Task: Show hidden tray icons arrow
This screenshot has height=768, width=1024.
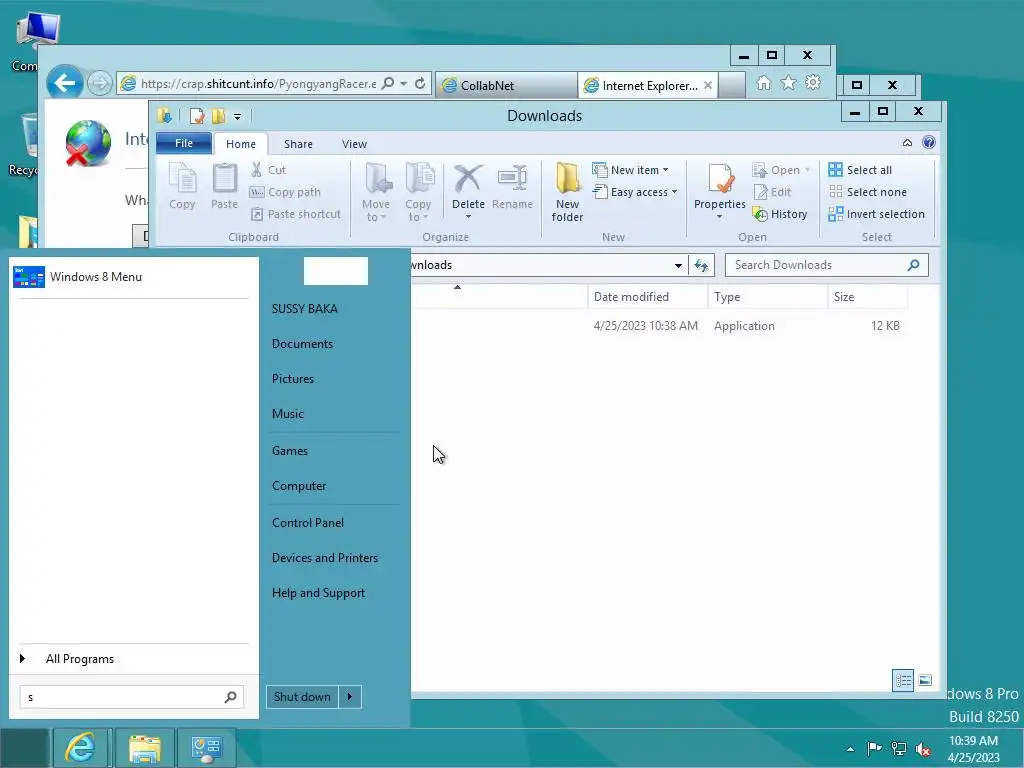Action: (x=850, y=749)
